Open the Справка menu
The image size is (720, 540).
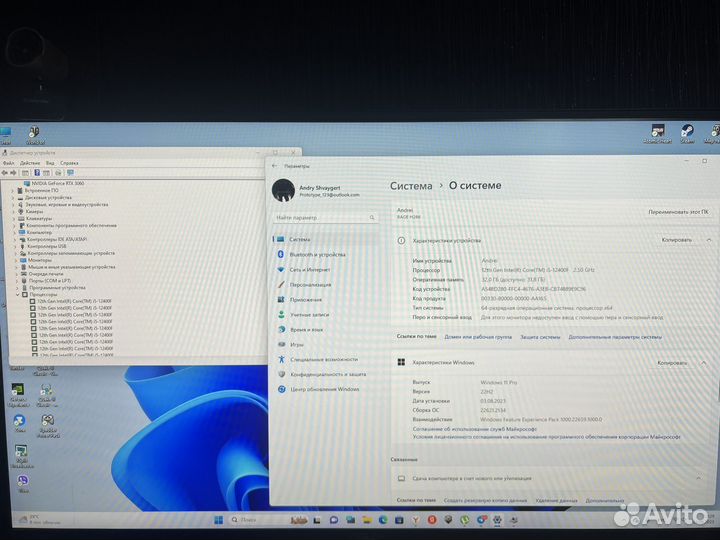click(69, 163)
